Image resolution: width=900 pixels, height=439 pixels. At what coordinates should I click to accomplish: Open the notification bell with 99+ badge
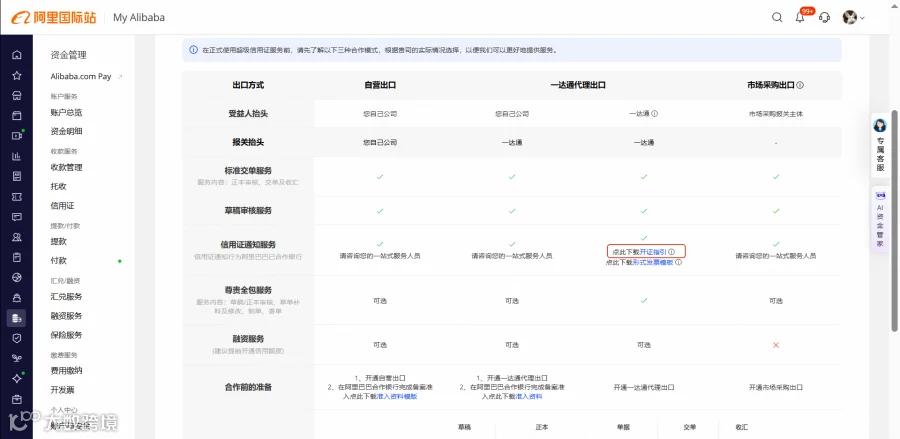(x=801, y=17)
